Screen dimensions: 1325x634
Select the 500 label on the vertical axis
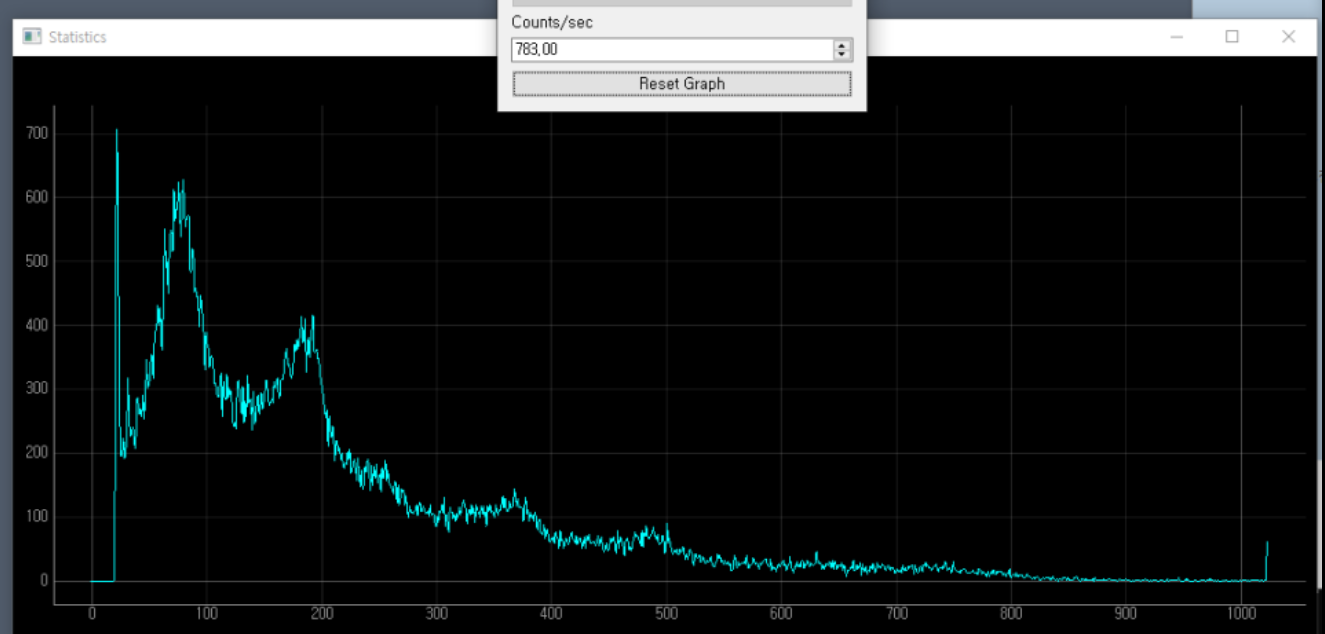click(38, 261)
